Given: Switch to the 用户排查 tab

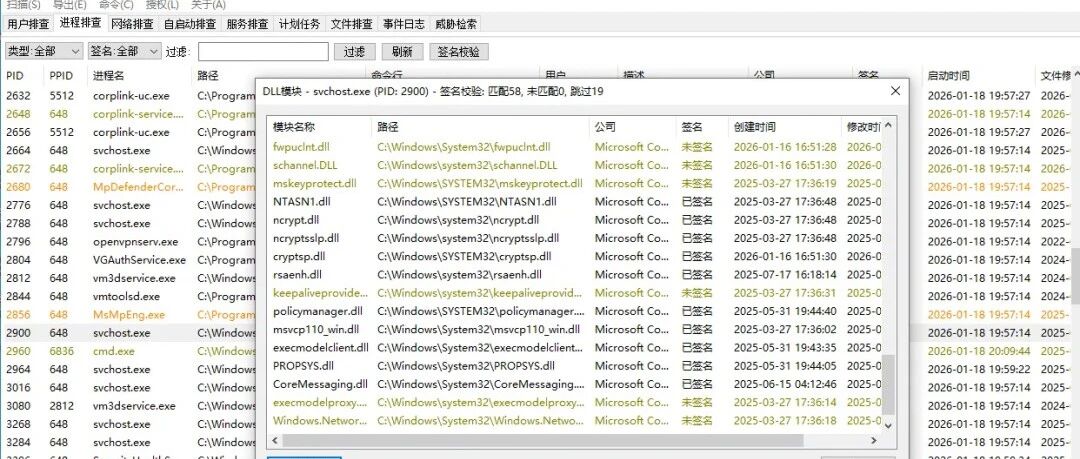Looking at the screenshot, I should (28, 24).
